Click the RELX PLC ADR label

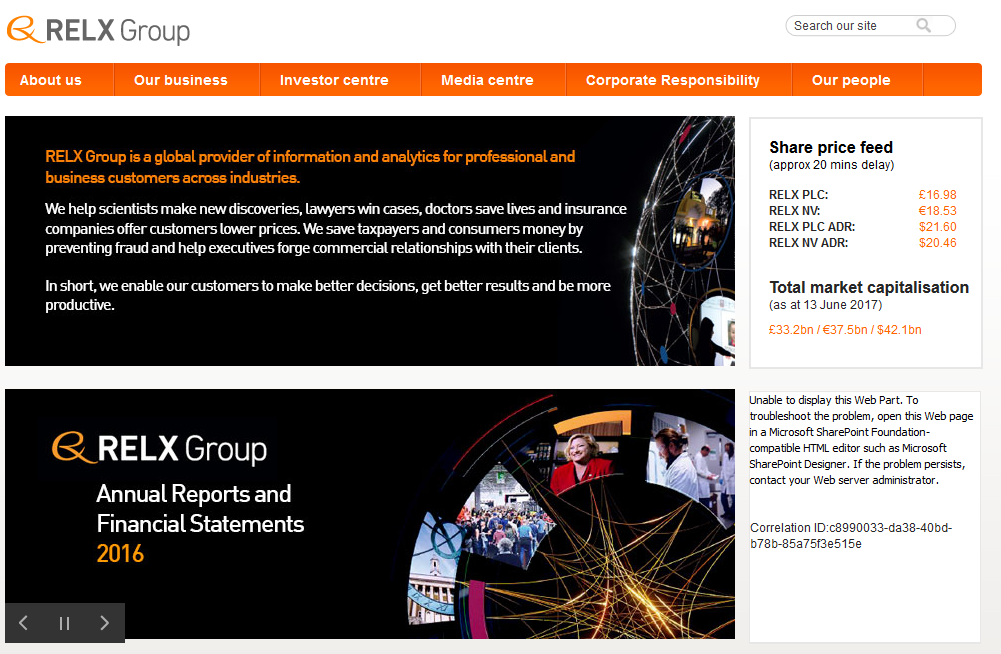(x=812, y=227)
